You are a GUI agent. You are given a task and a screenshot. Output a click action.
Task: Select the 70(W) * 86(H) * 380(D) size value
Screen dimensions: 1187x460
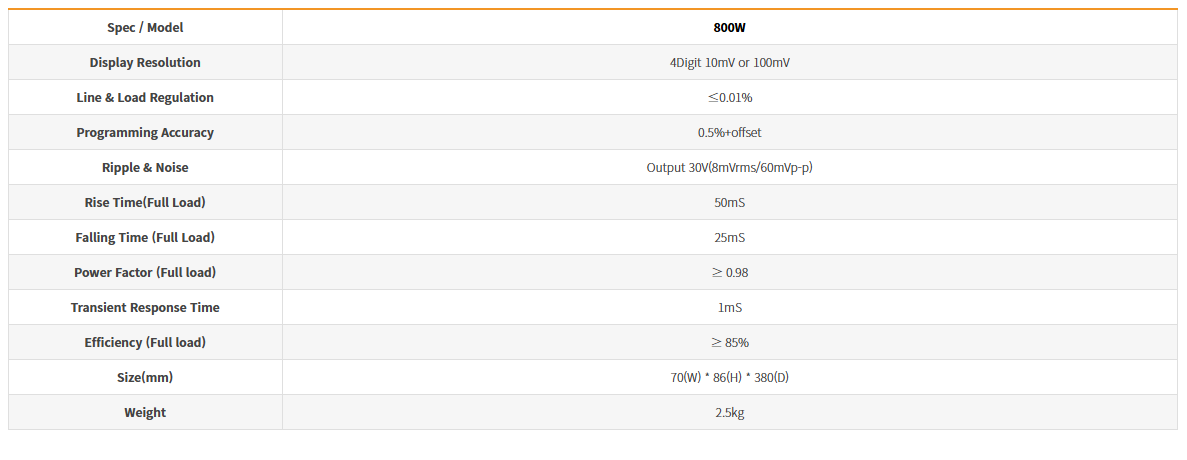[x=729, y=378]
